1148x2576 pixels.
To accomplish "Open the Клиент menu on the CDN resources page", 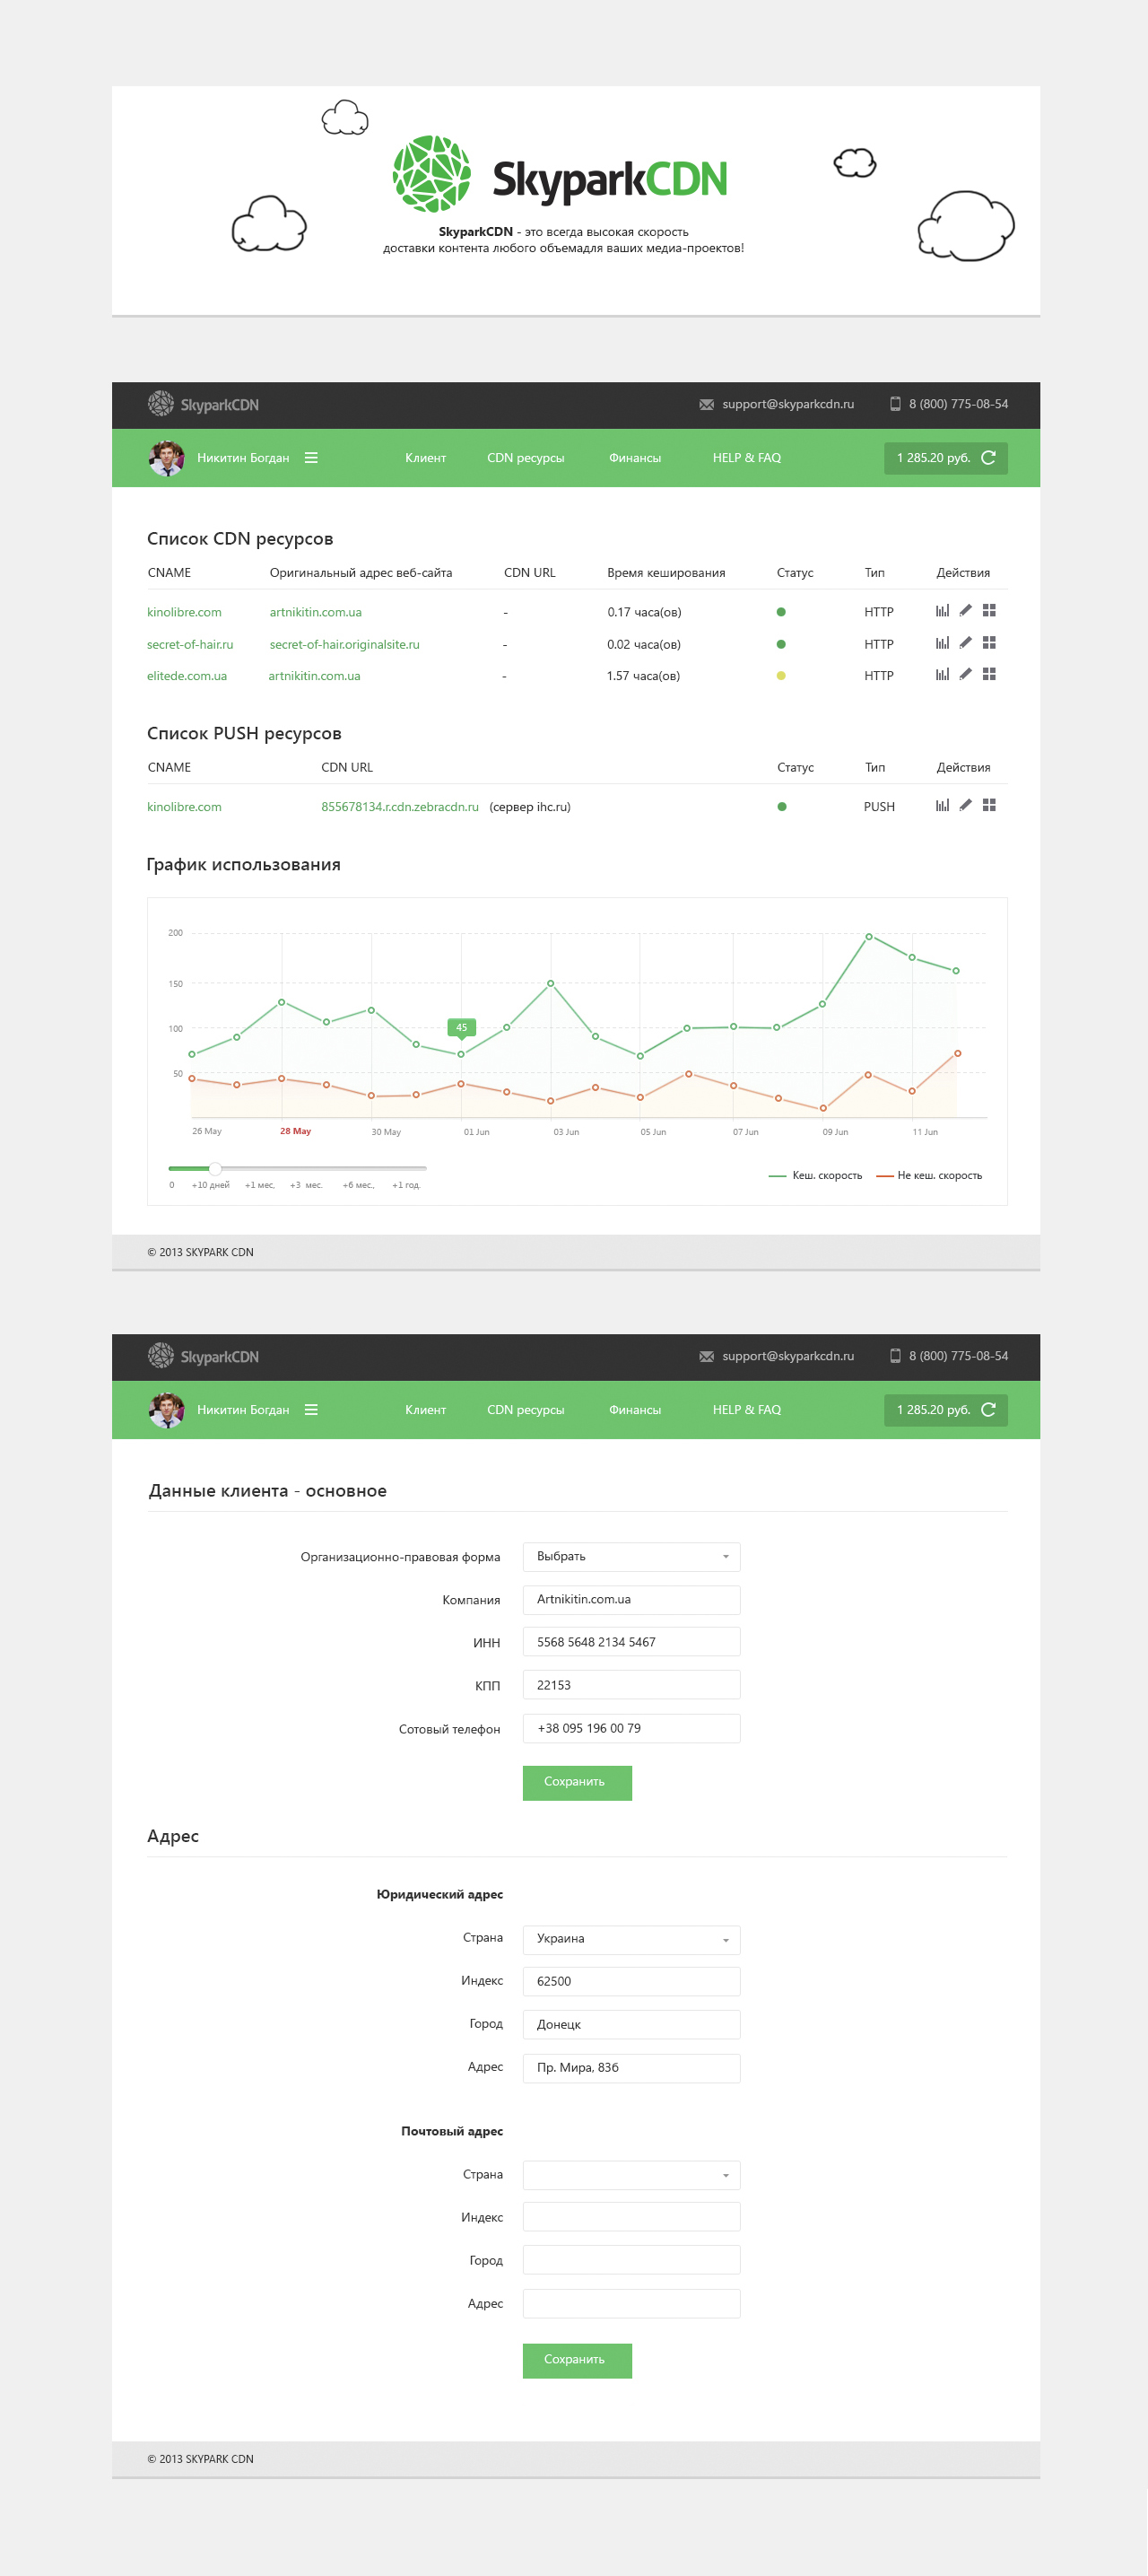I will [425, 458].
